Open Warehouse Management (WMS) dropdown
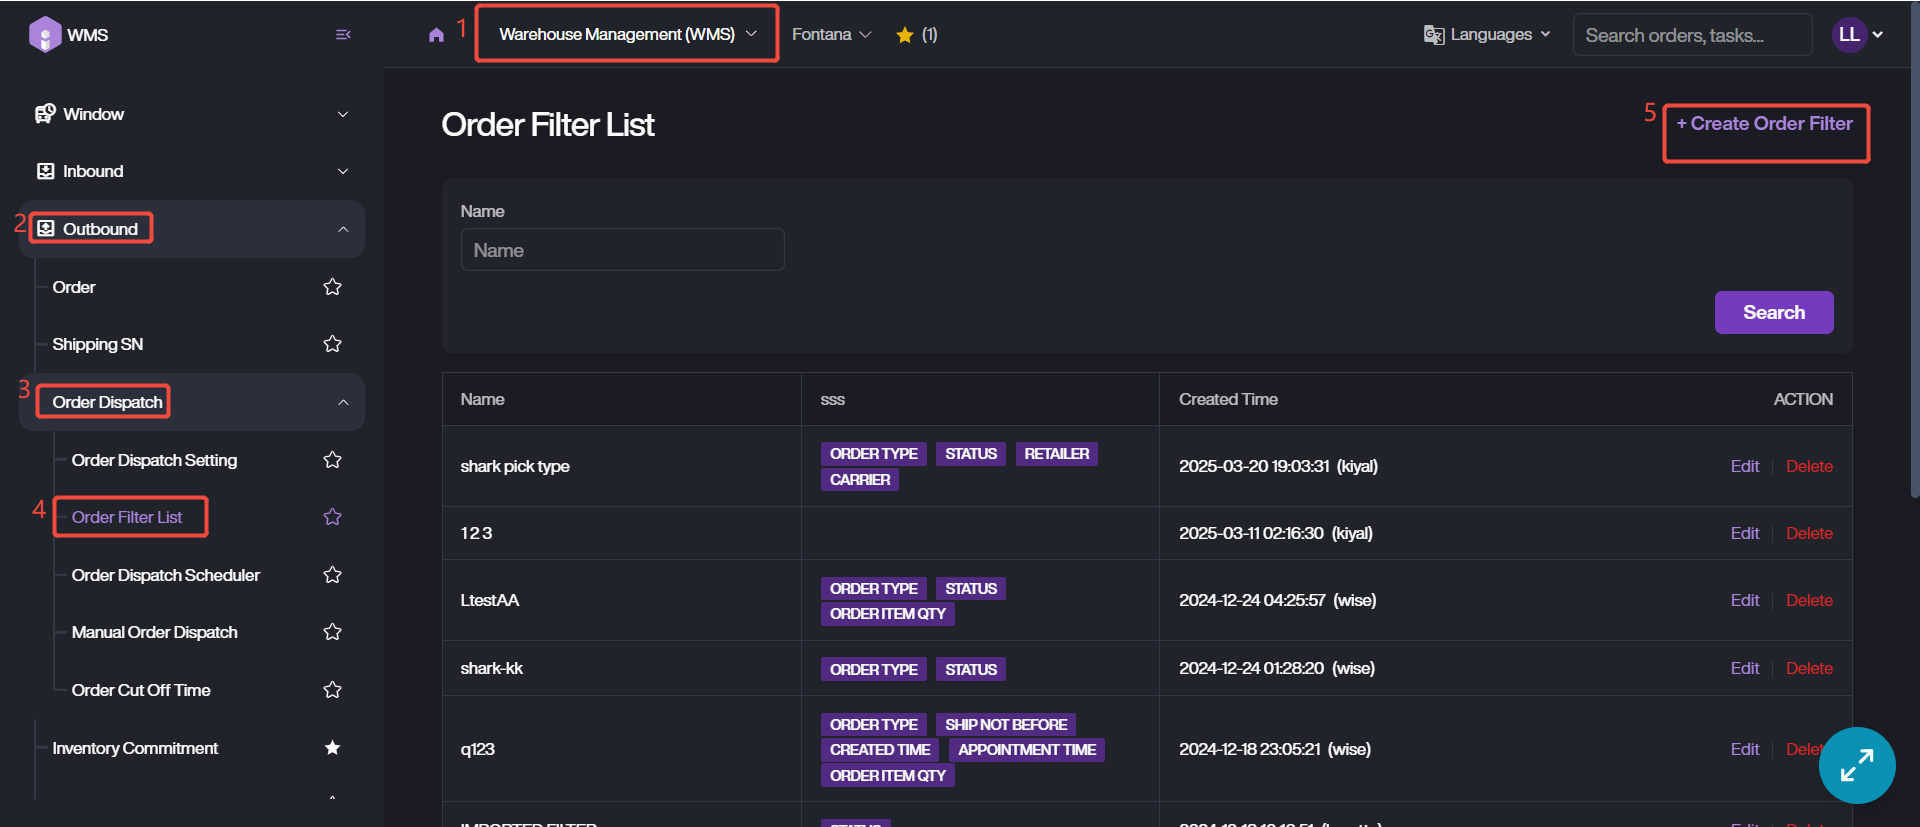 627,34
